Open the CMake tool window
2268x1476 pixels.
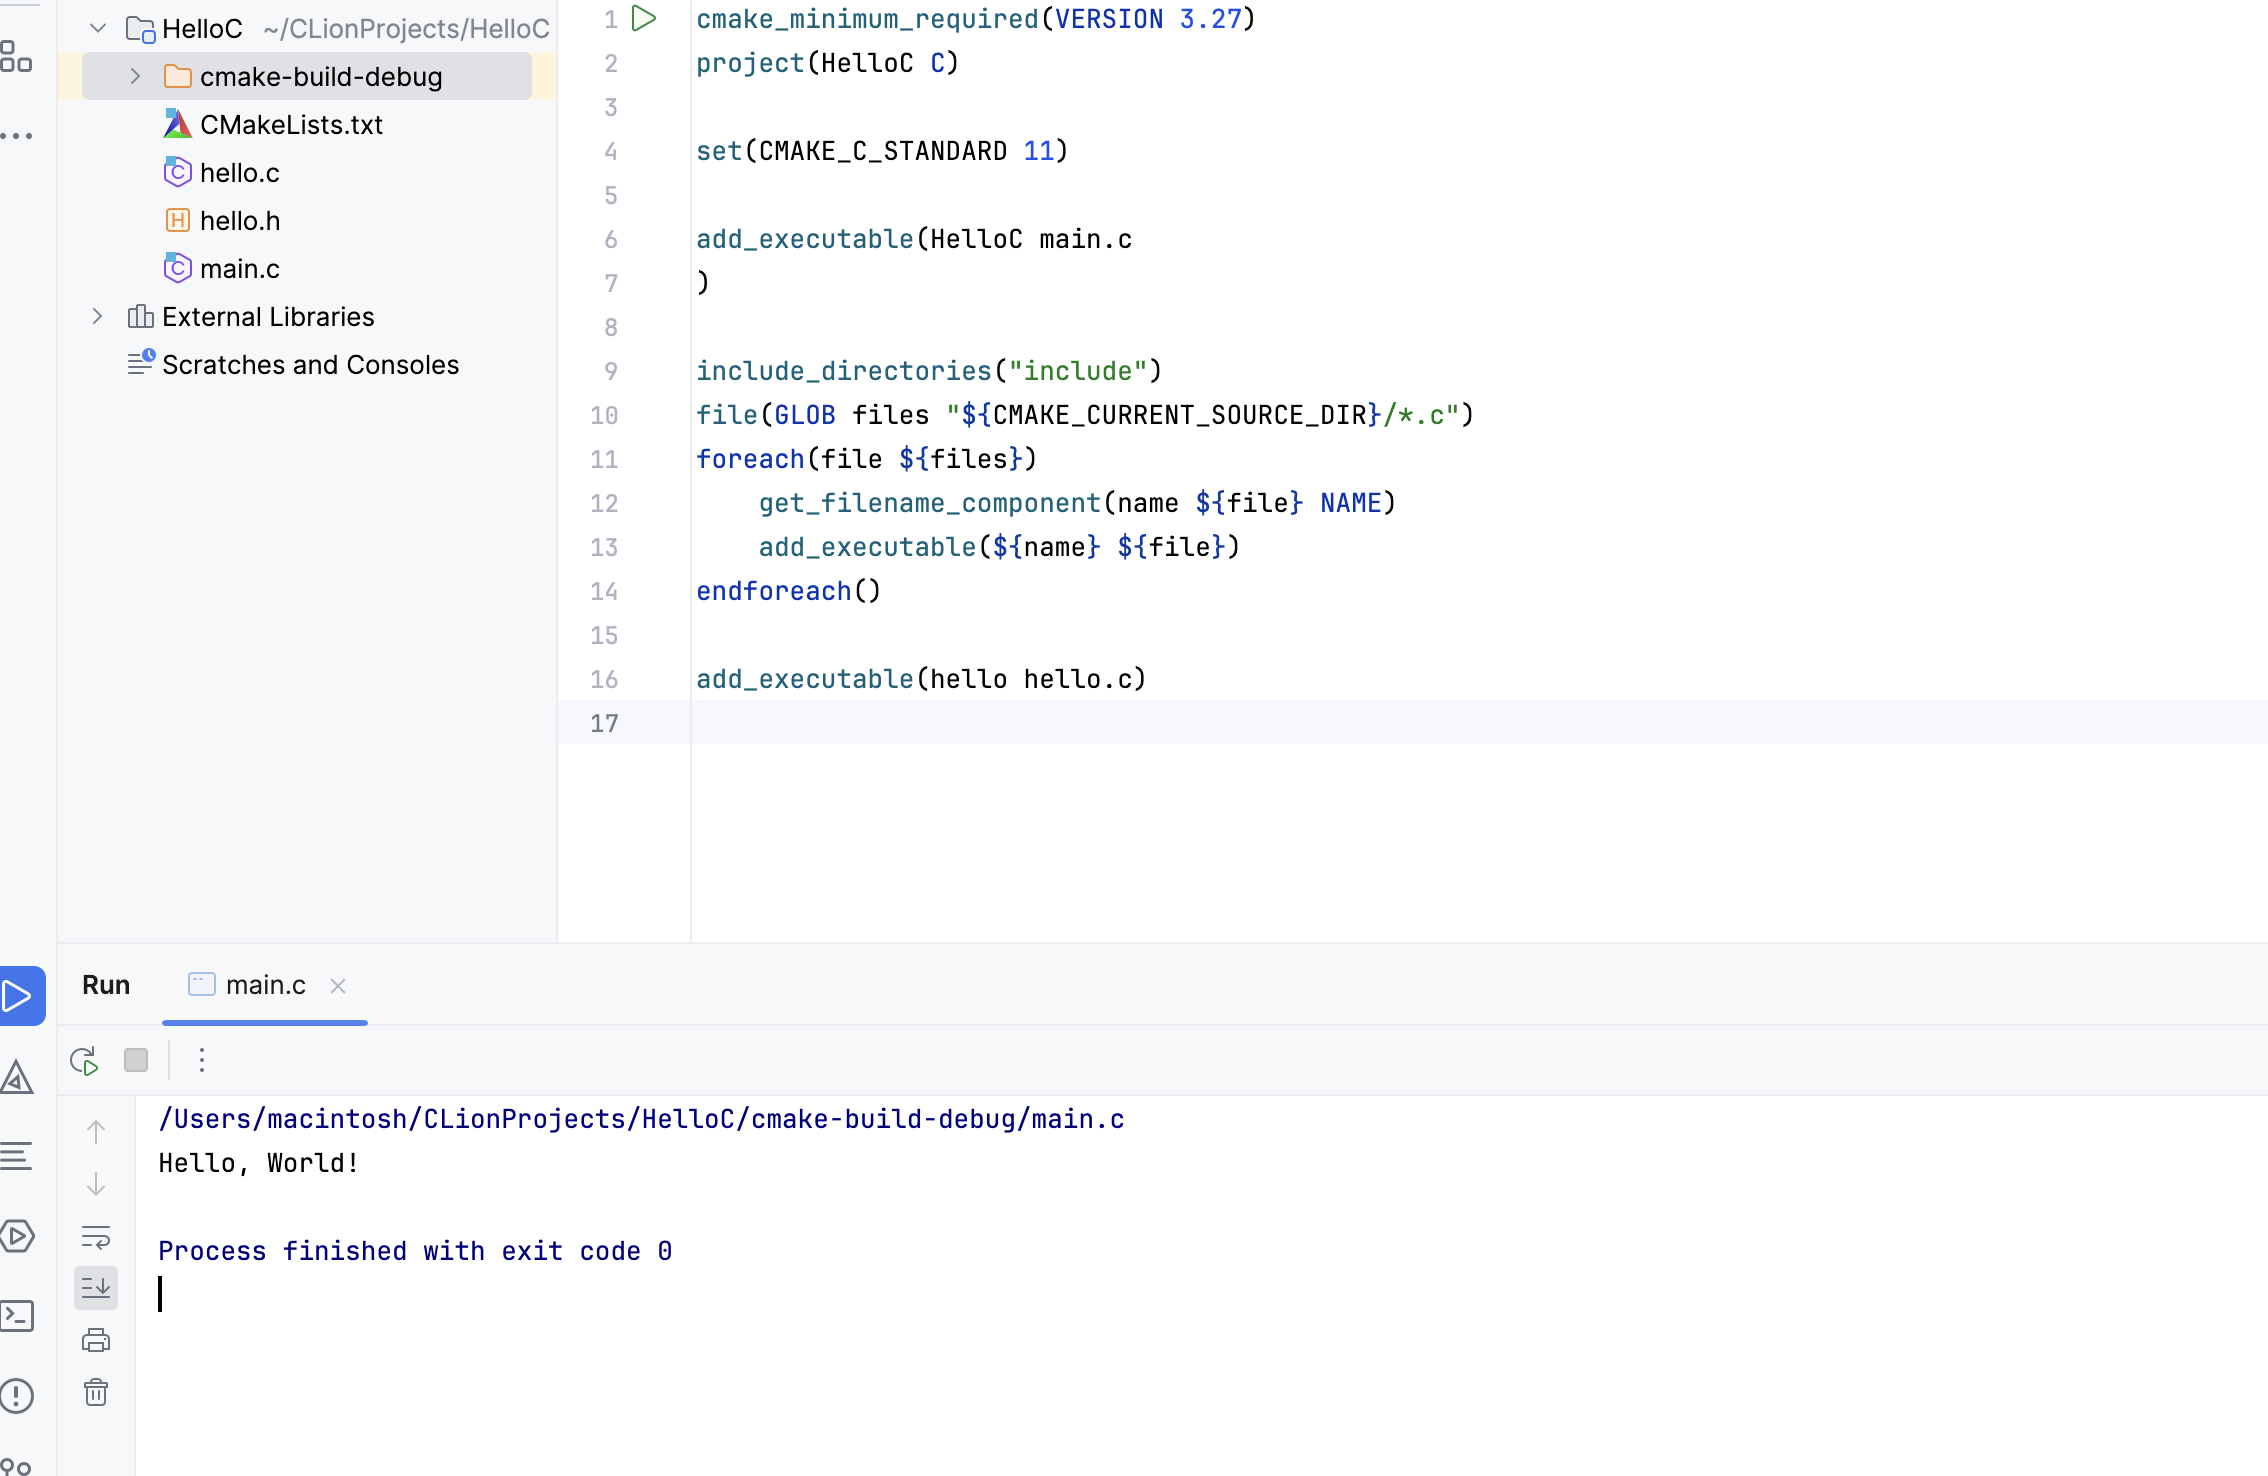tap(17, 1077)
